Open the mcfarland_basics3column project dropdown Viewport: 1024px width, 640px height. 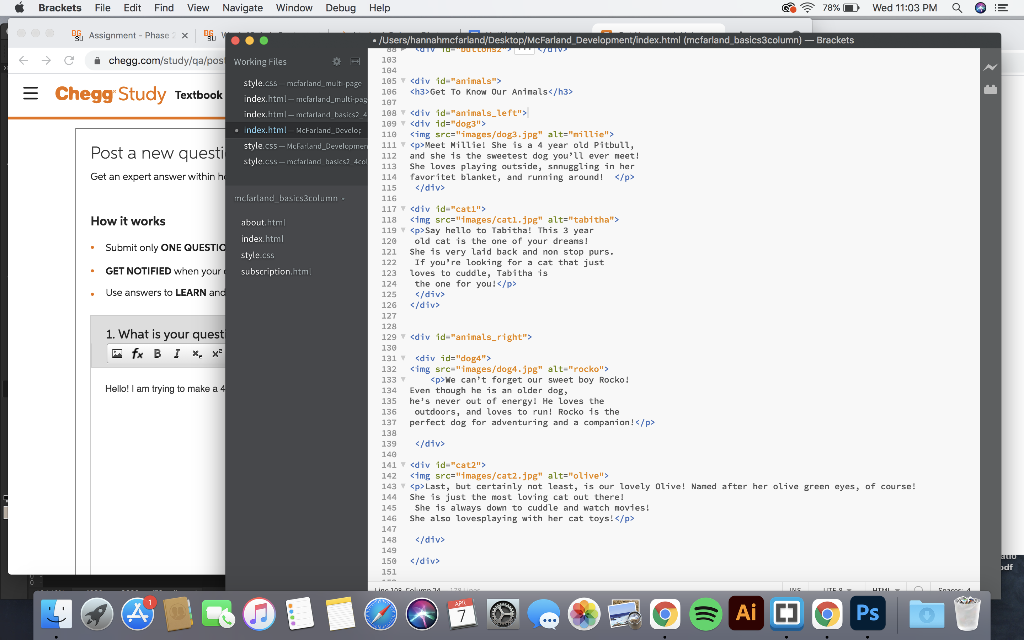(289, 198)
